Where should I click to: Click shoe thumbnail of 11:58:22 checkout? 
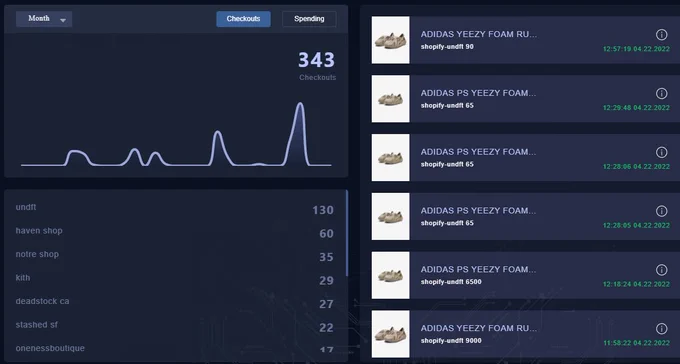tap(390, 334)
